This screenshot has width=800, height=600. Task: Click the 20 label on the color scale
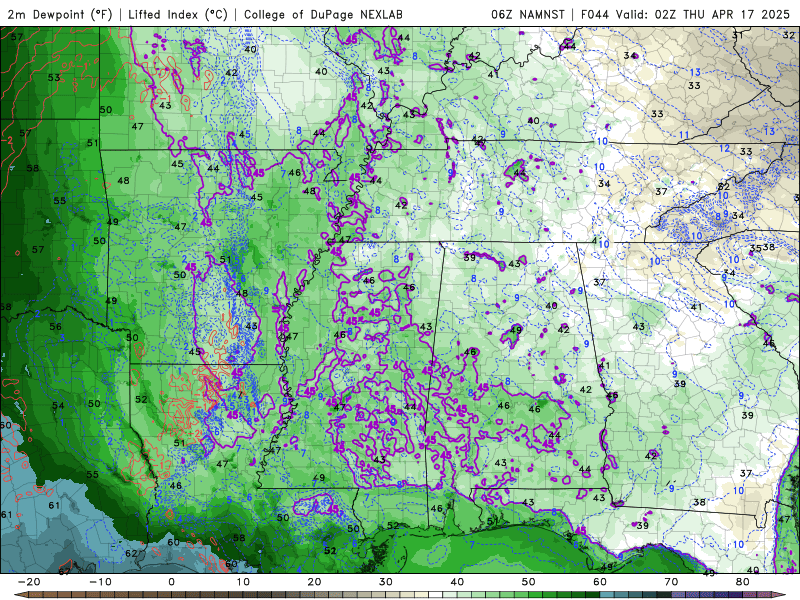[314, 582]
